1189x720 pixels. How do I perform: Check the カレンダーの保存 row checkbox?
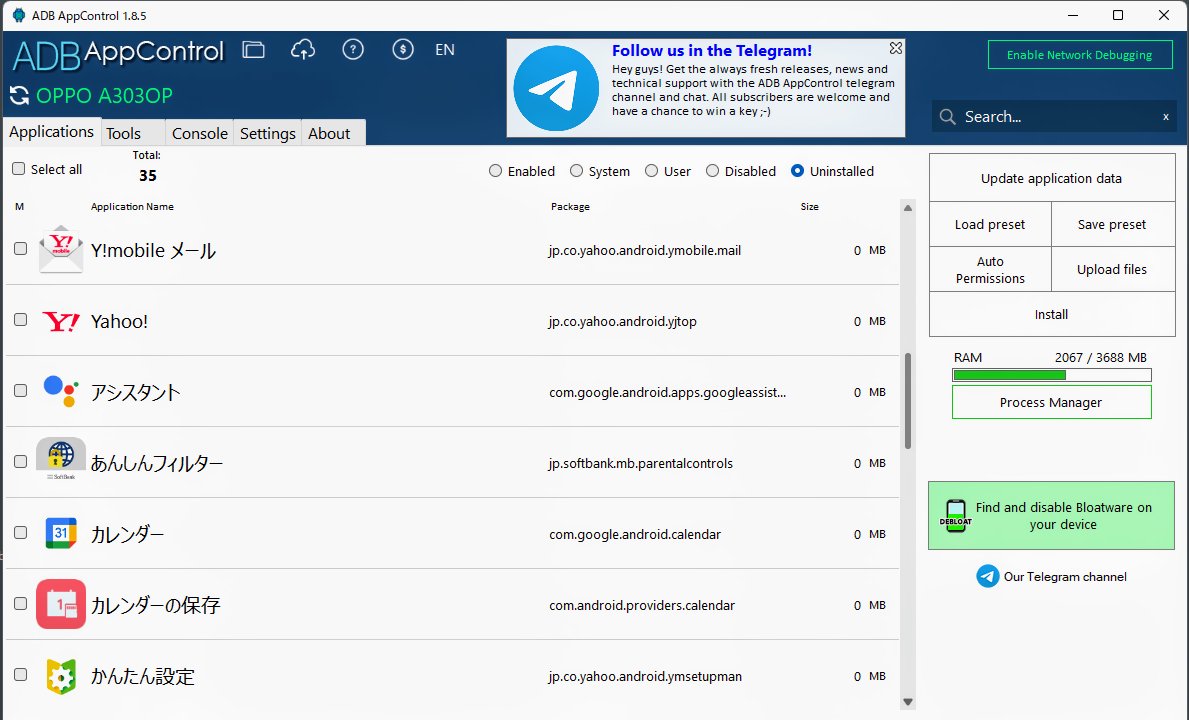point(20,604)
